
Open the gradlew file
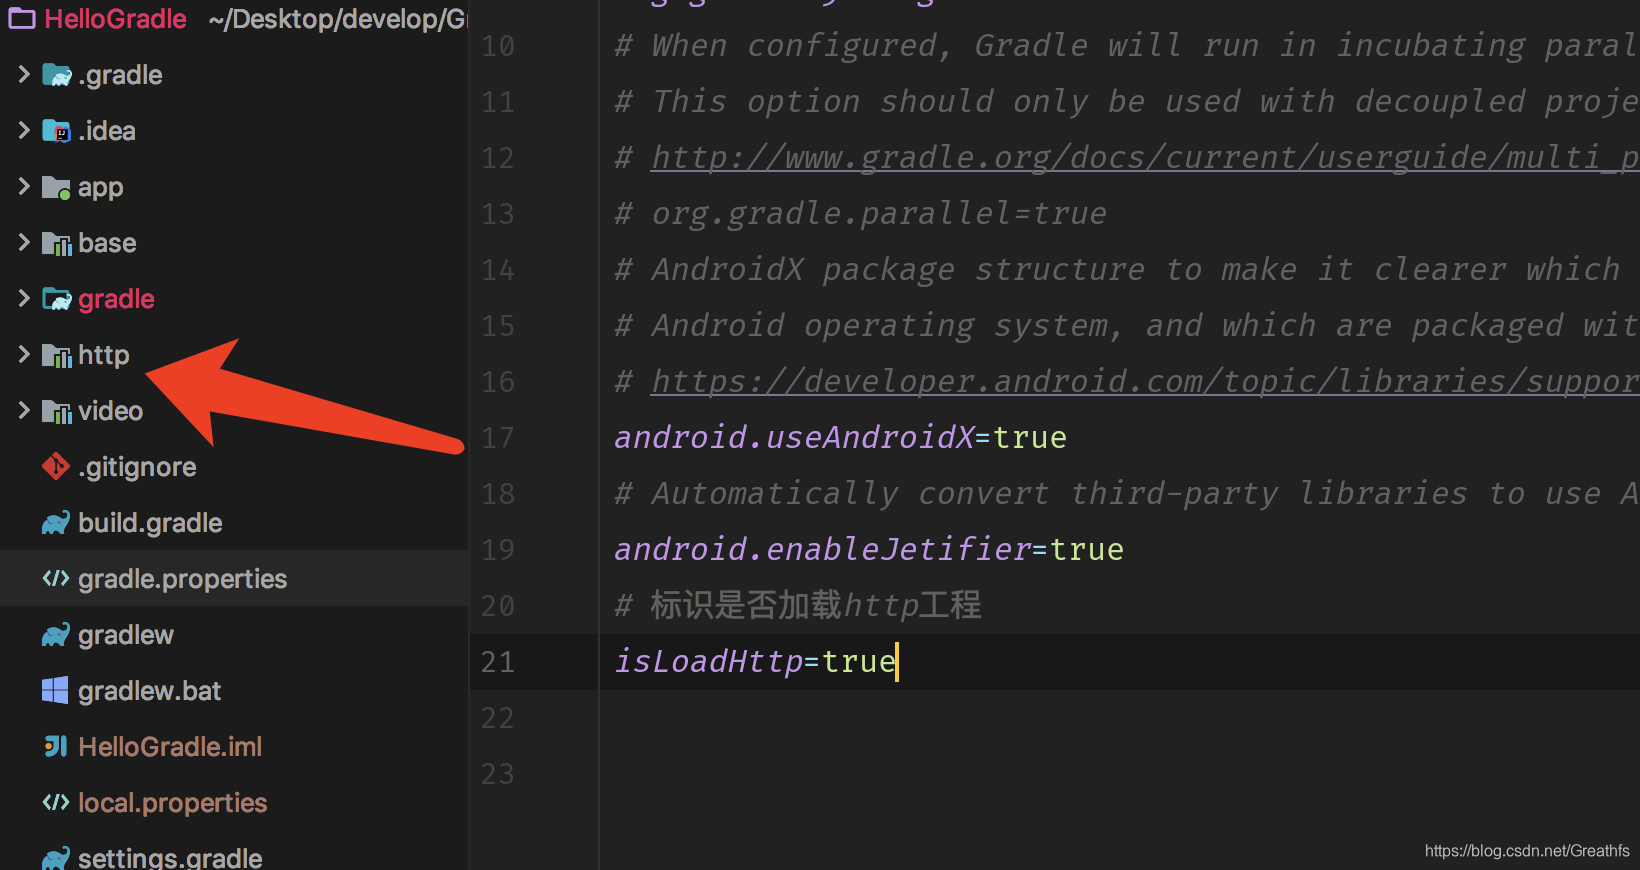(126, 635)
